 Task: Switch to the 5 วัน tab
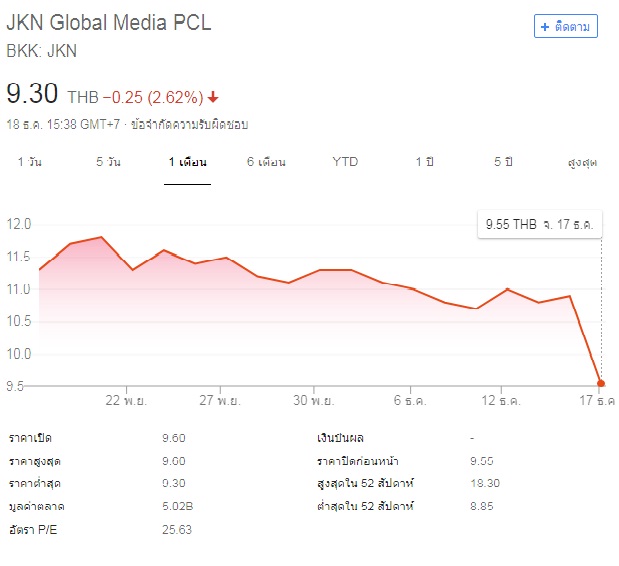click(108, 162)
